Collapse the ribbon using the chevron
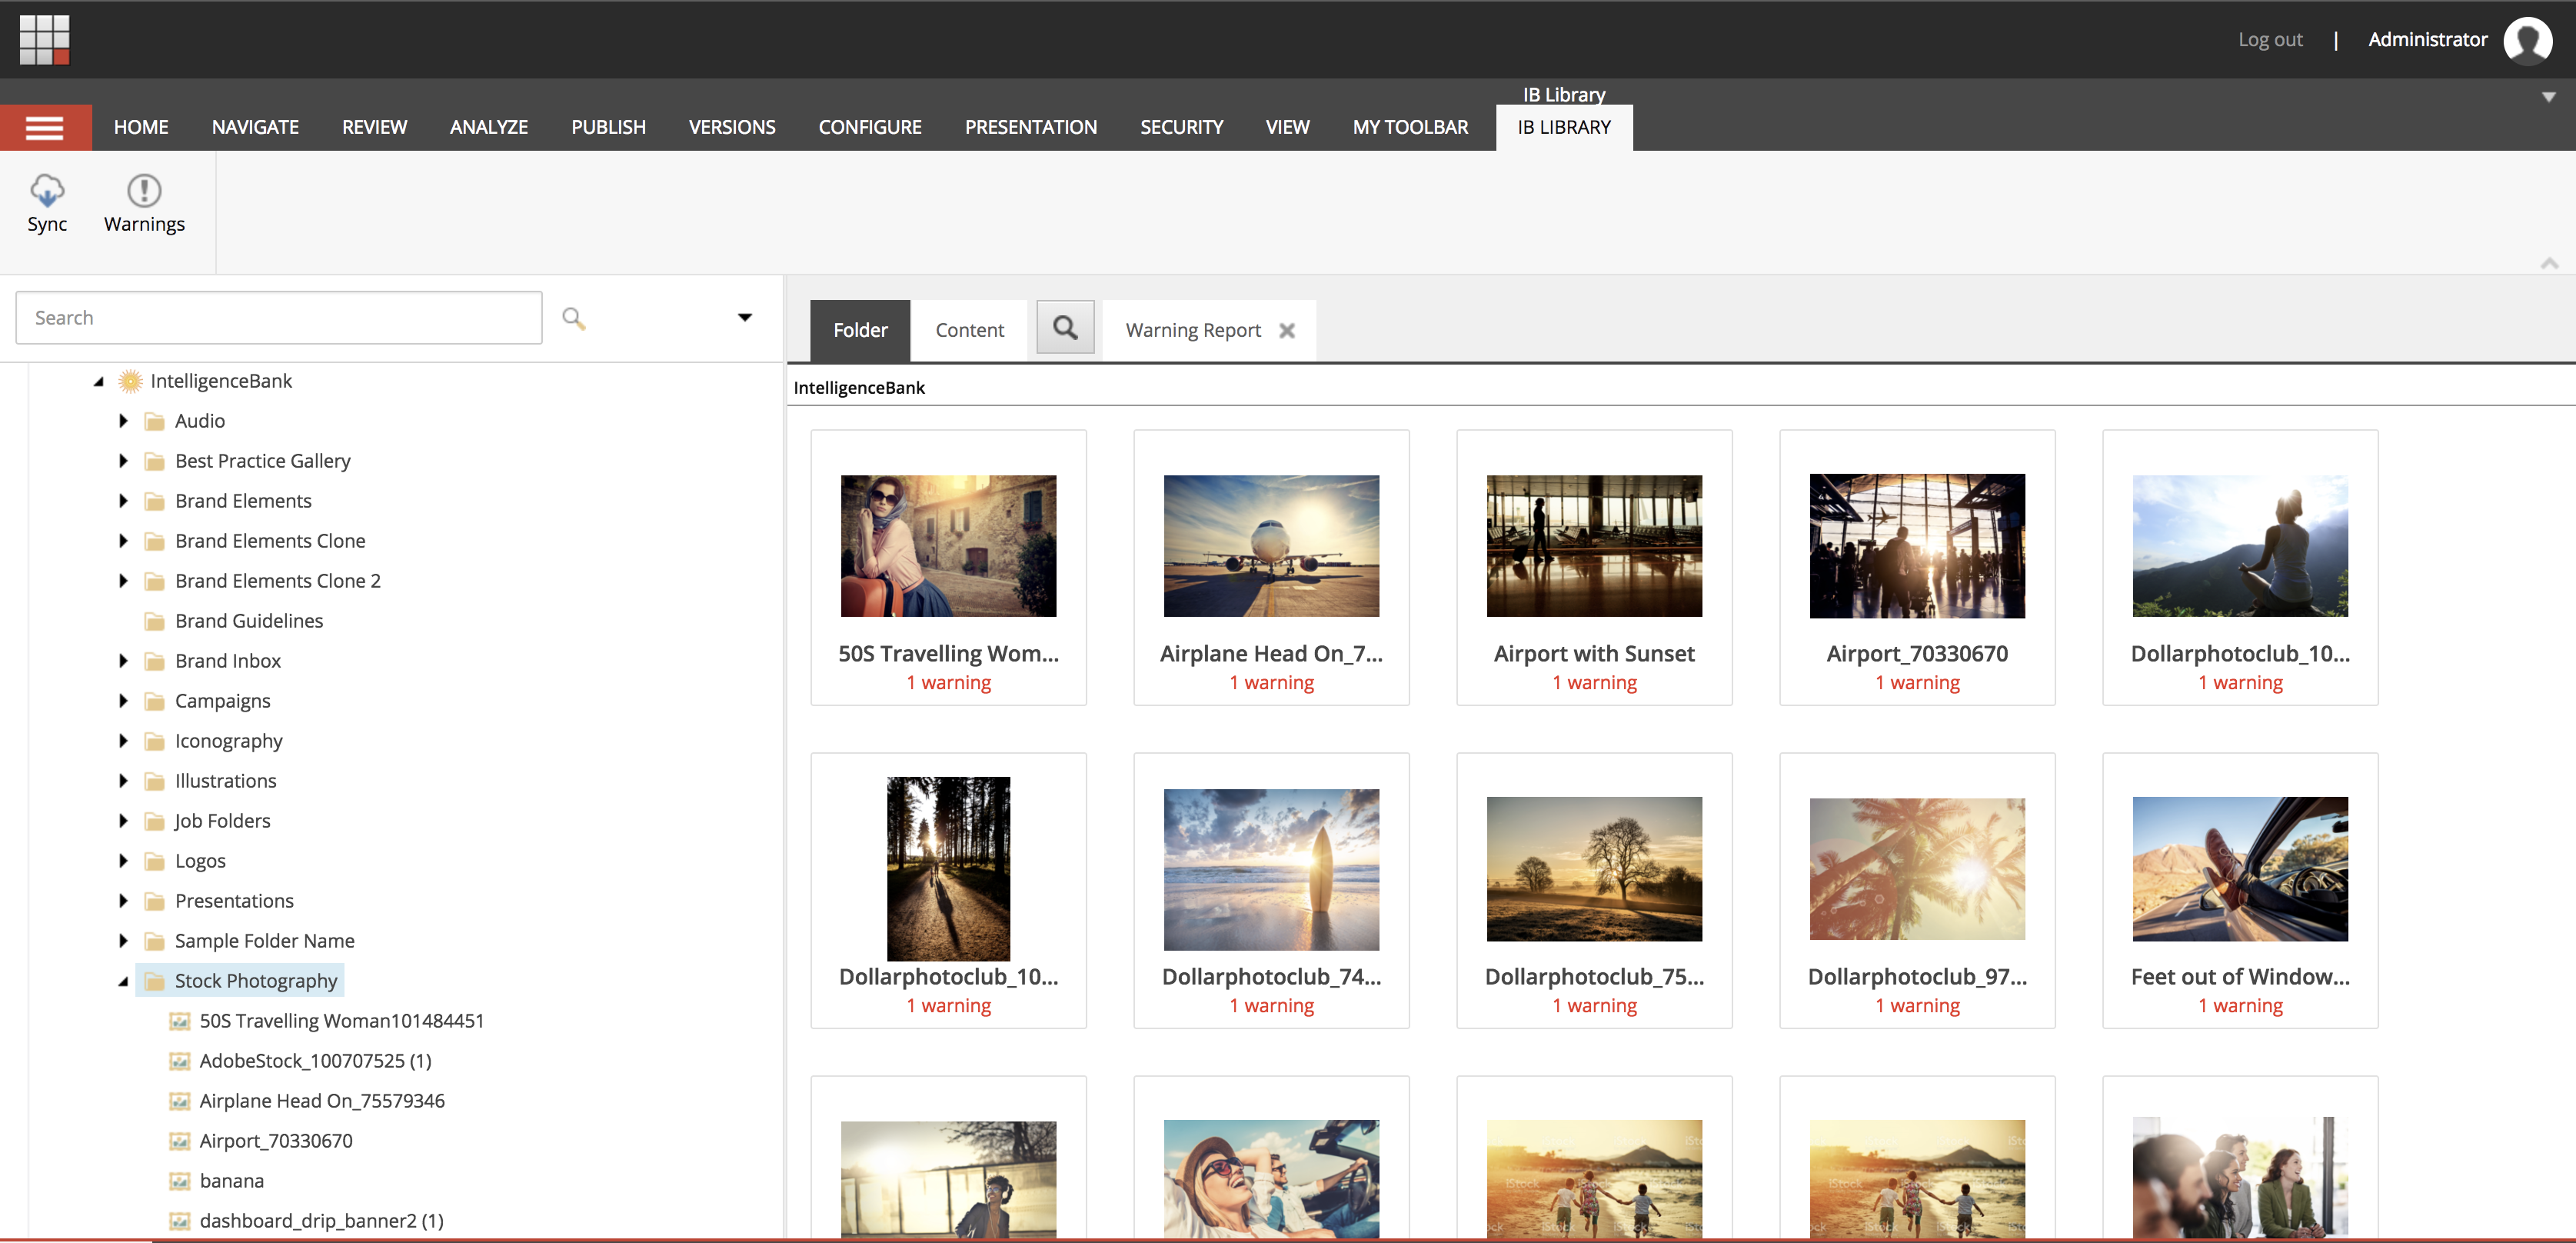 [x=2549, y=263]
